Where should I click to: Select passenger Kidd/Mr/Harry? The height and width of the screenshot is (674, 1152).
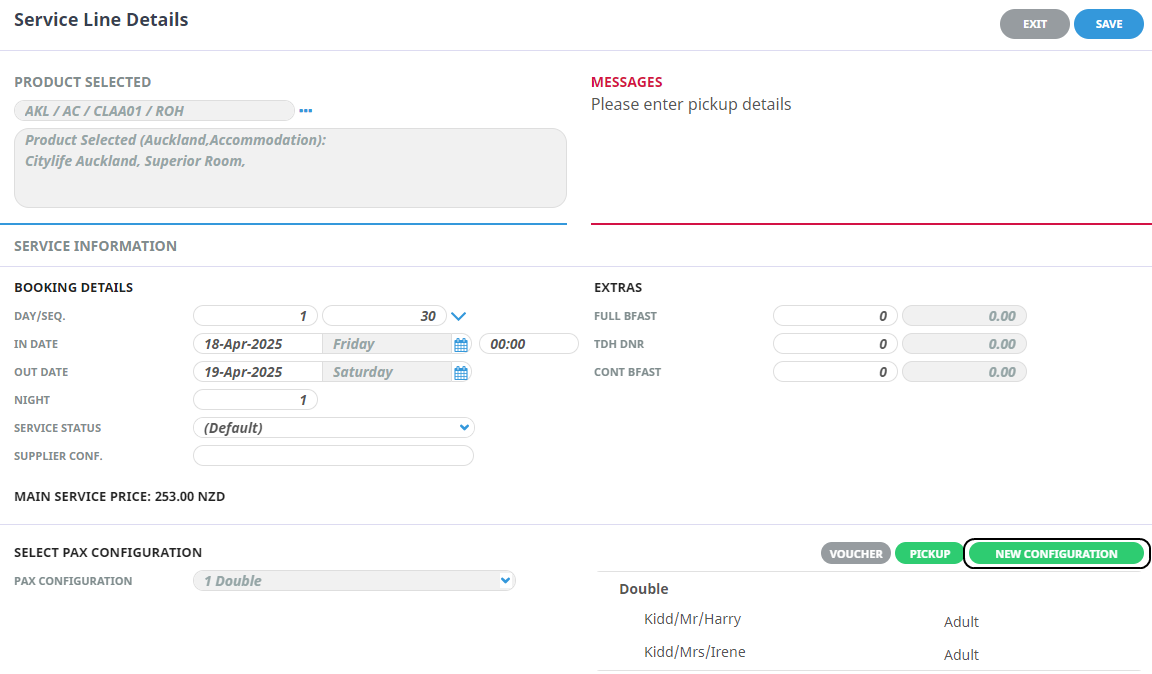692,619
